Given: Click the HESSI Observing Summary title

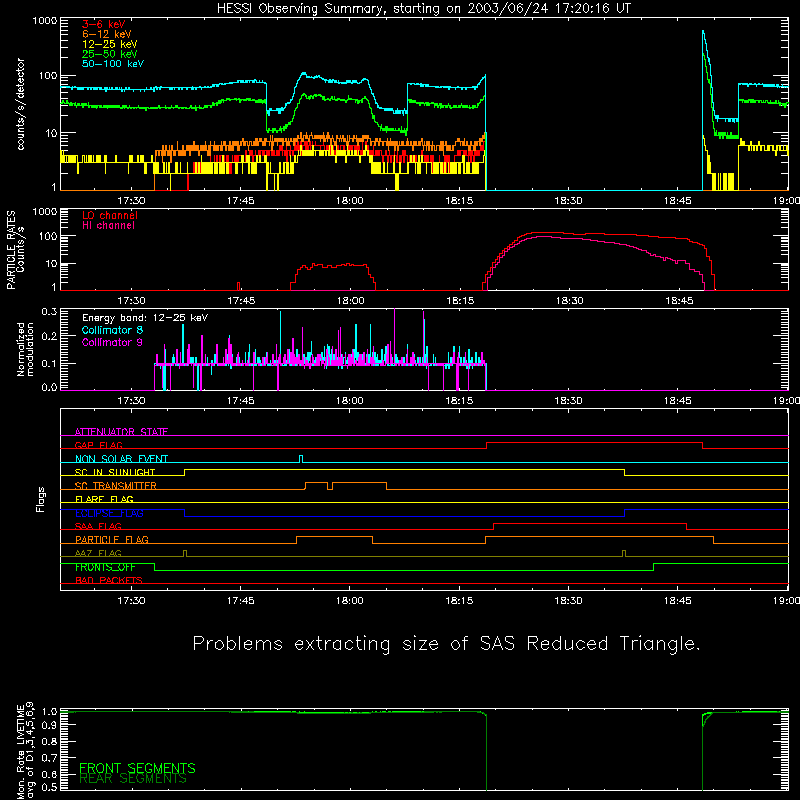Looking at the screenshot, I should coord(423,8).
